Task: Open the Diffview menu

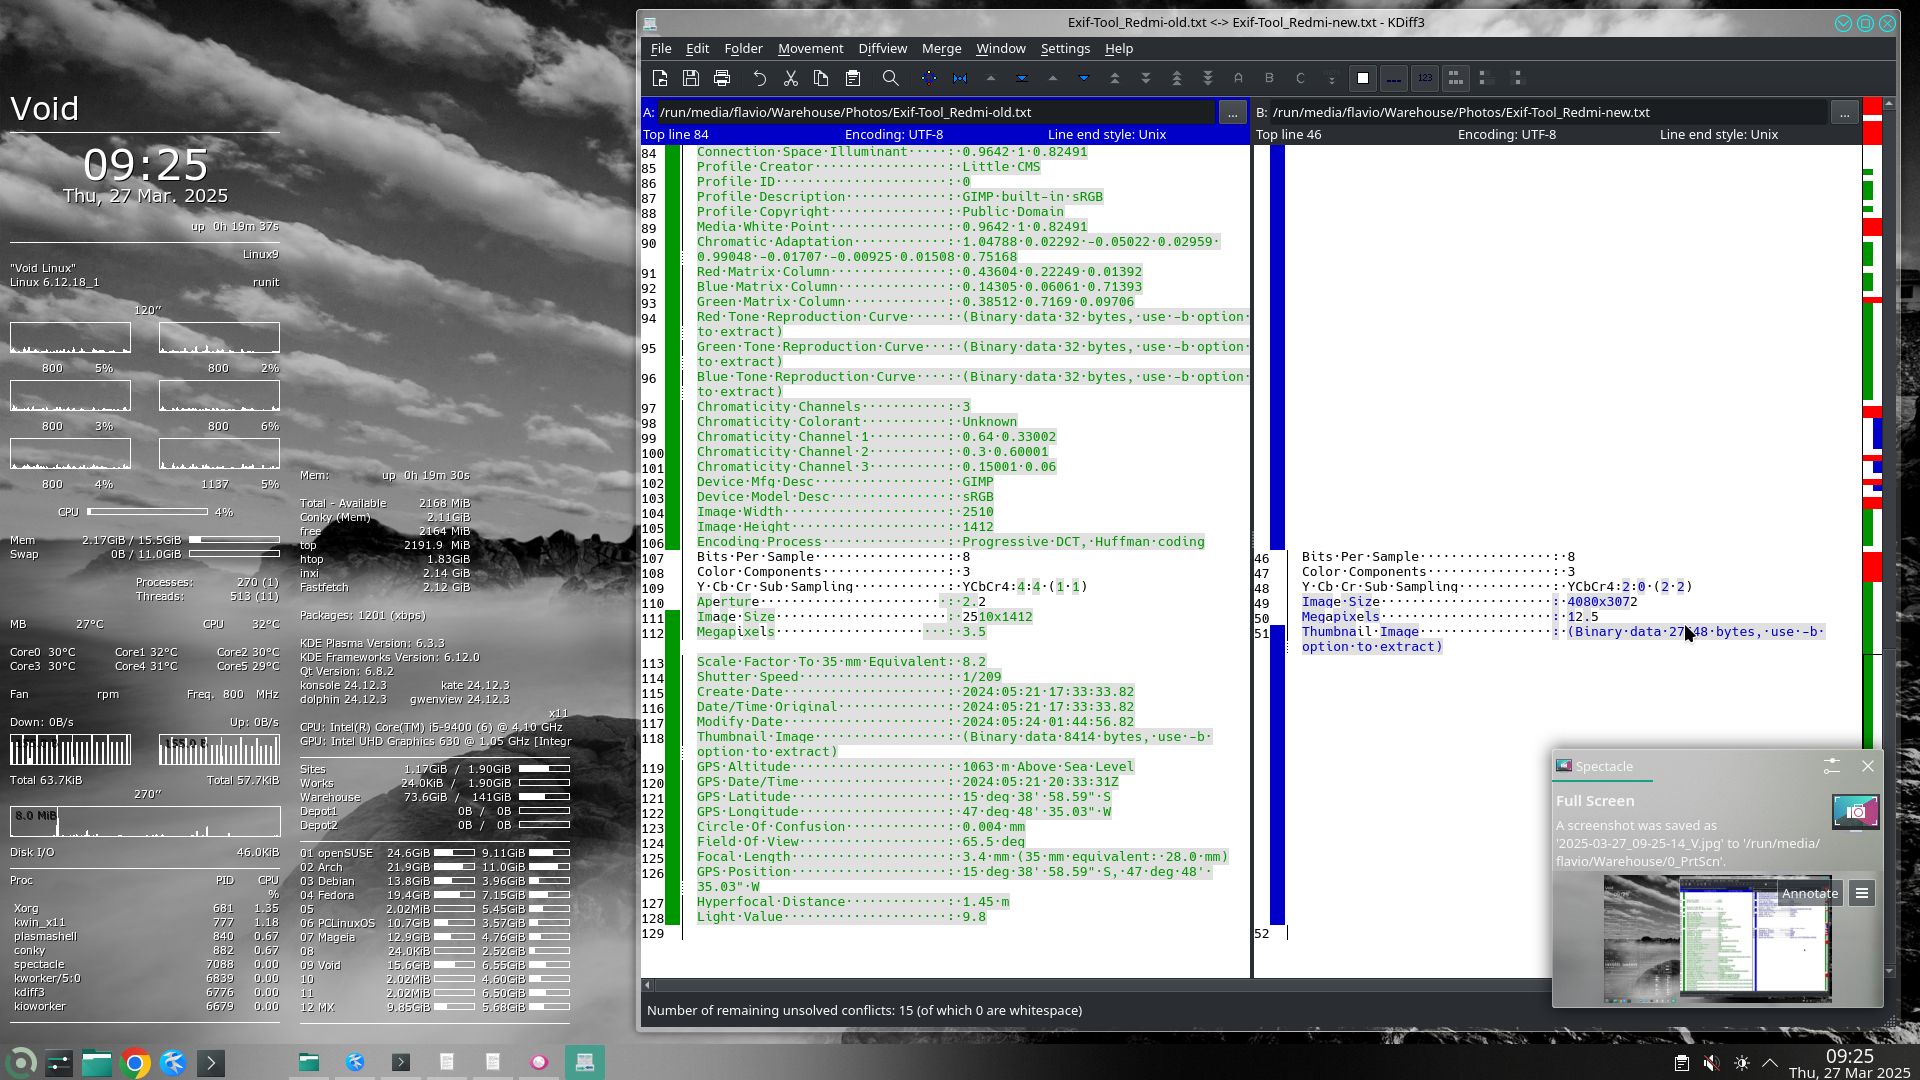Action: tap(882, 48)
